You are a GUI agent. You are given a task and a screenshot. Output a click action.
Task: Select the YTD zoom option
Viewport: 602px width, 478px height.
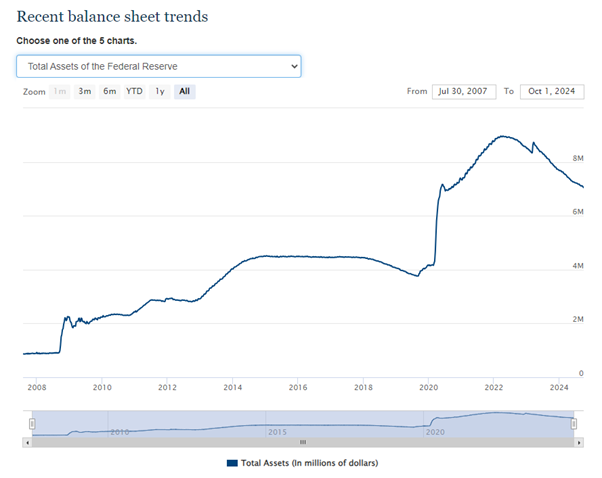point(134,91)
